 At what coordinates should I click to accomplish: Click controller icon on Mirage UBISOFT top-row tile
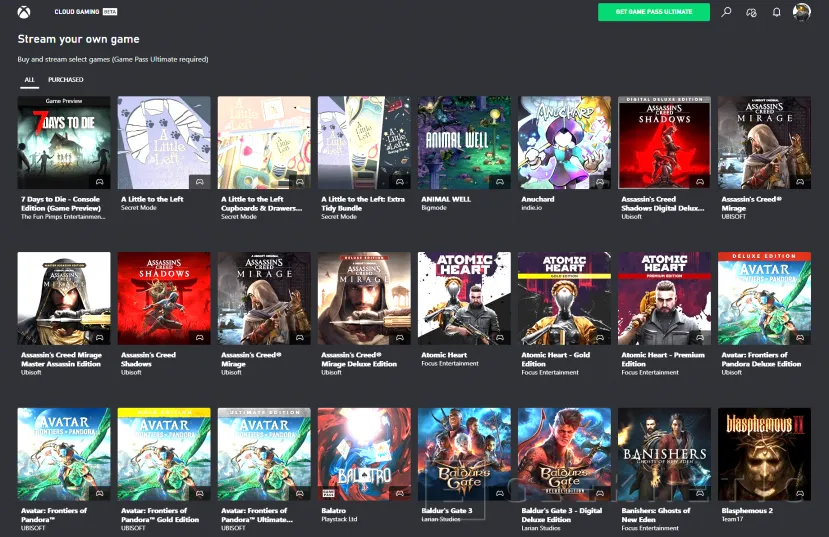(x=800, y=181)
